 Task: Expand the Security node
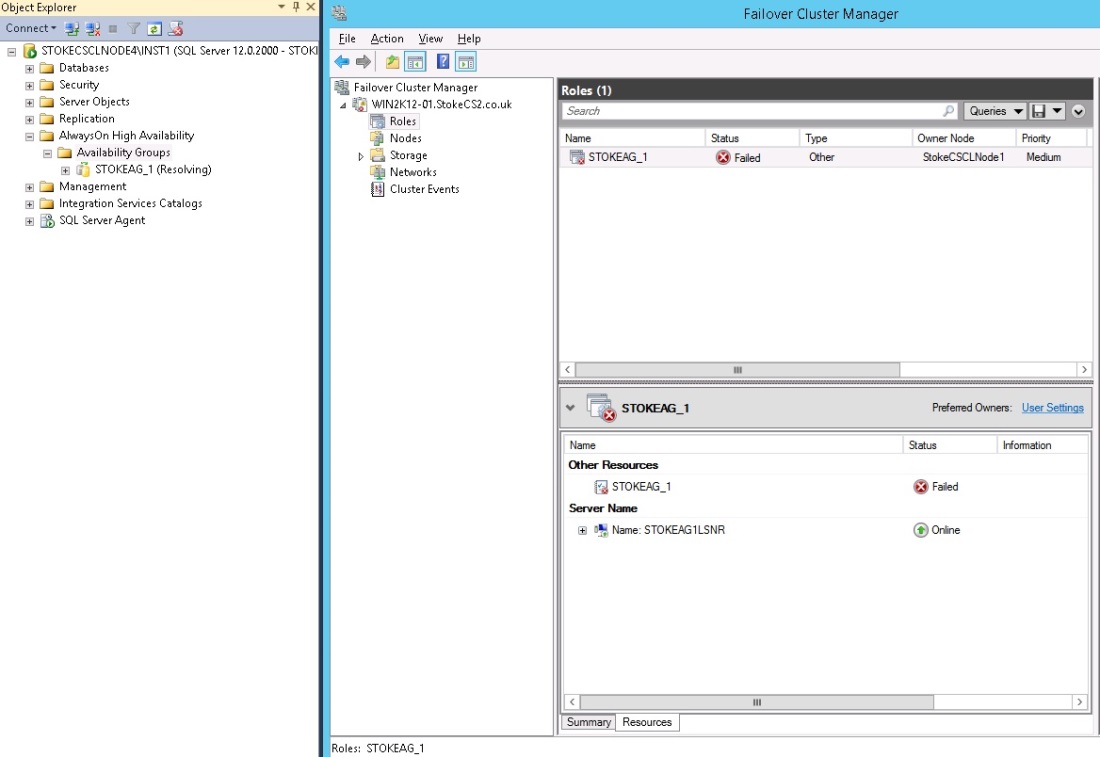(29, 86)
